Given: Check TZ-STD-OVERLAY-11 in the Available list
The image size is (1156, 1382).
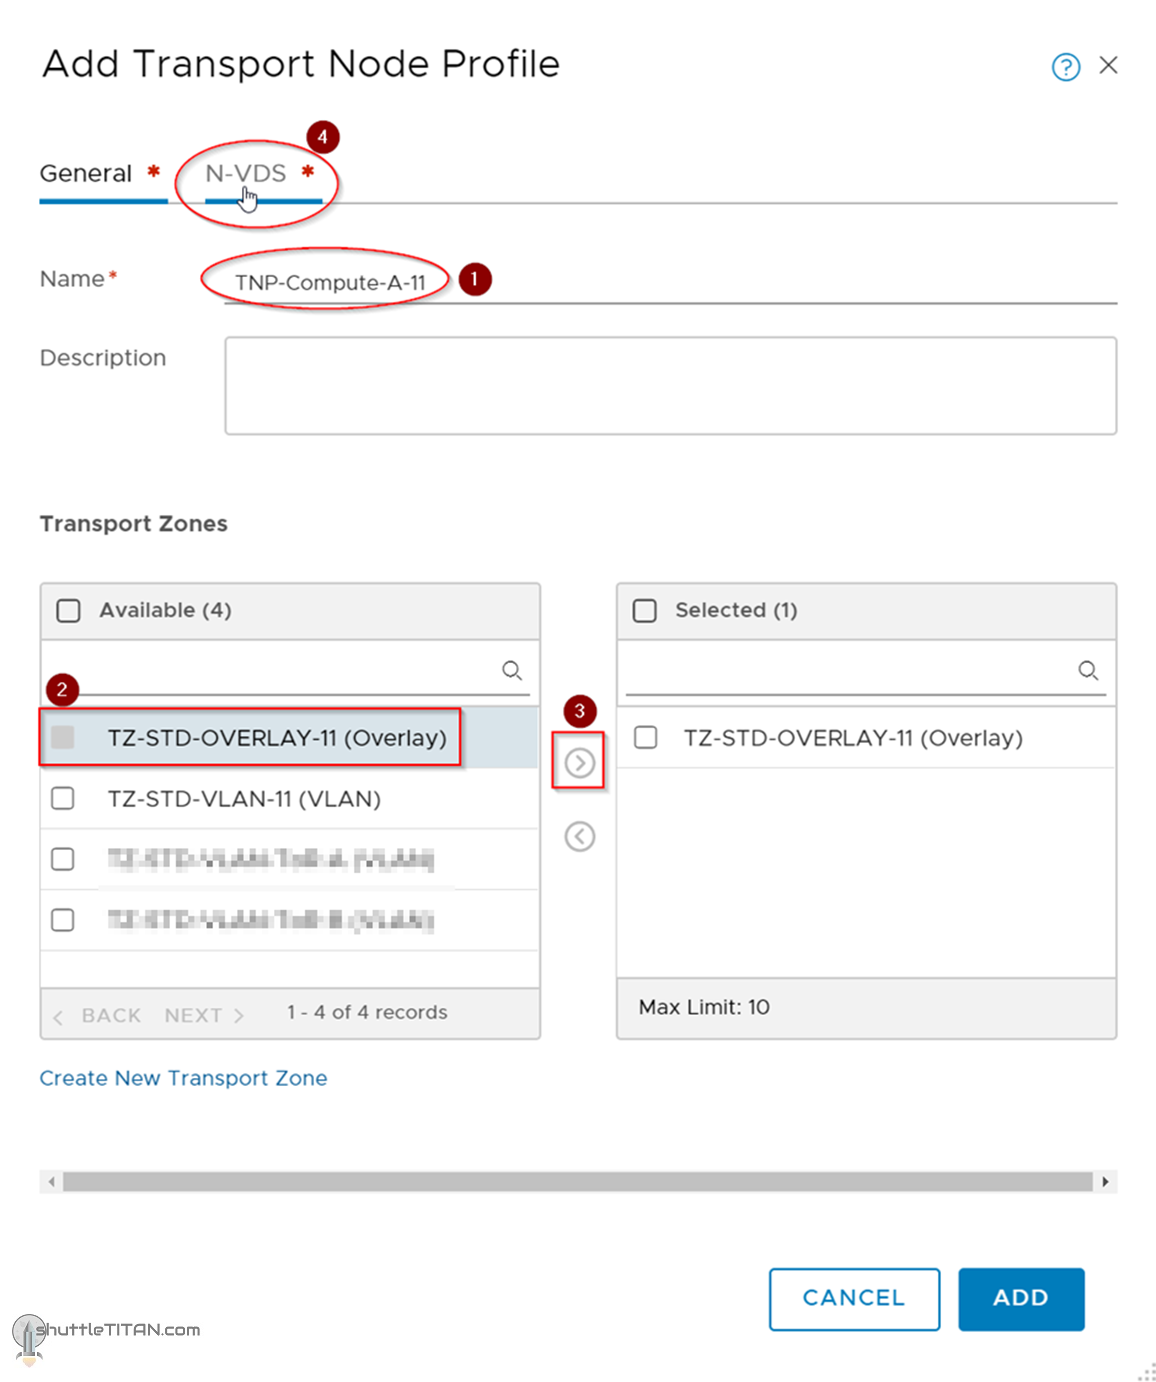Looking at the screenshot, I should pos(63,737).
